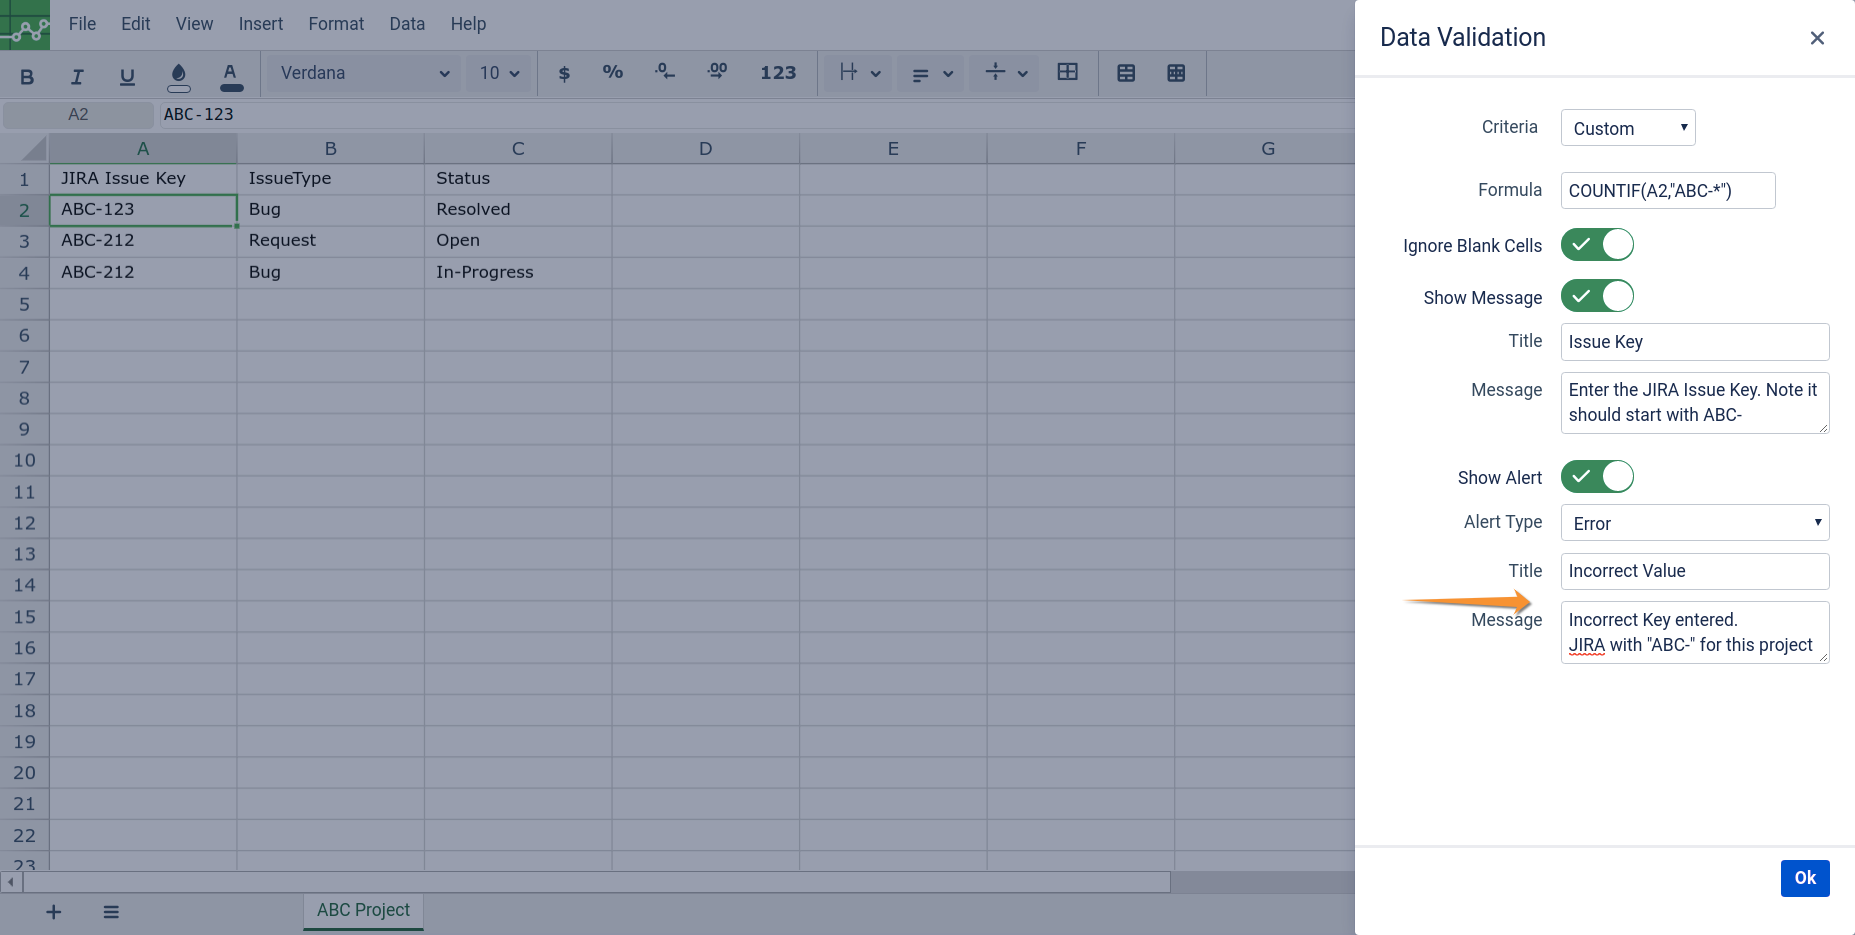This screenshot has width=1855, height=935.
Task: Select column D header
Action: coord(706,149)
